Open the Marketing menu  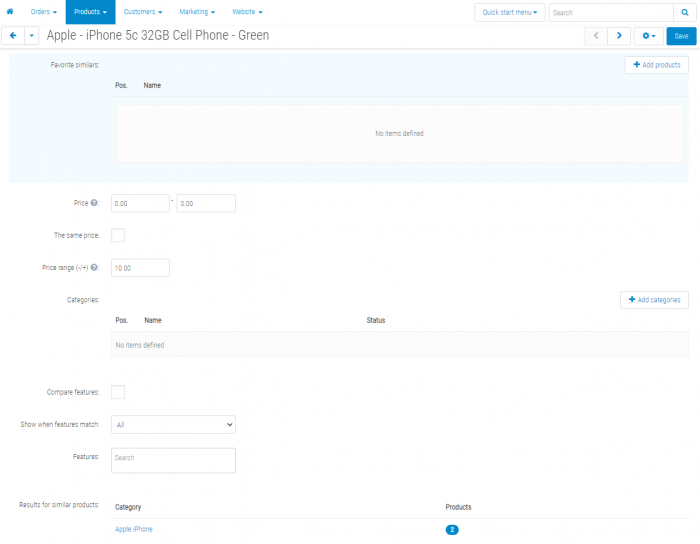point(197,12)
